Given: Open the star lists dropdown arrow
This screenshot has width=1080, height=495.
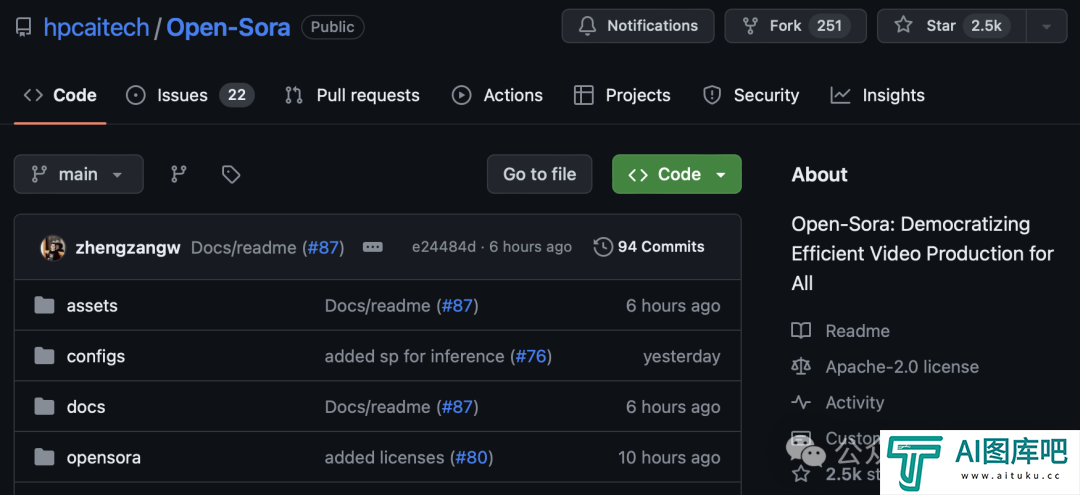Looking at the screenshot, I should tap(1046, 26).
